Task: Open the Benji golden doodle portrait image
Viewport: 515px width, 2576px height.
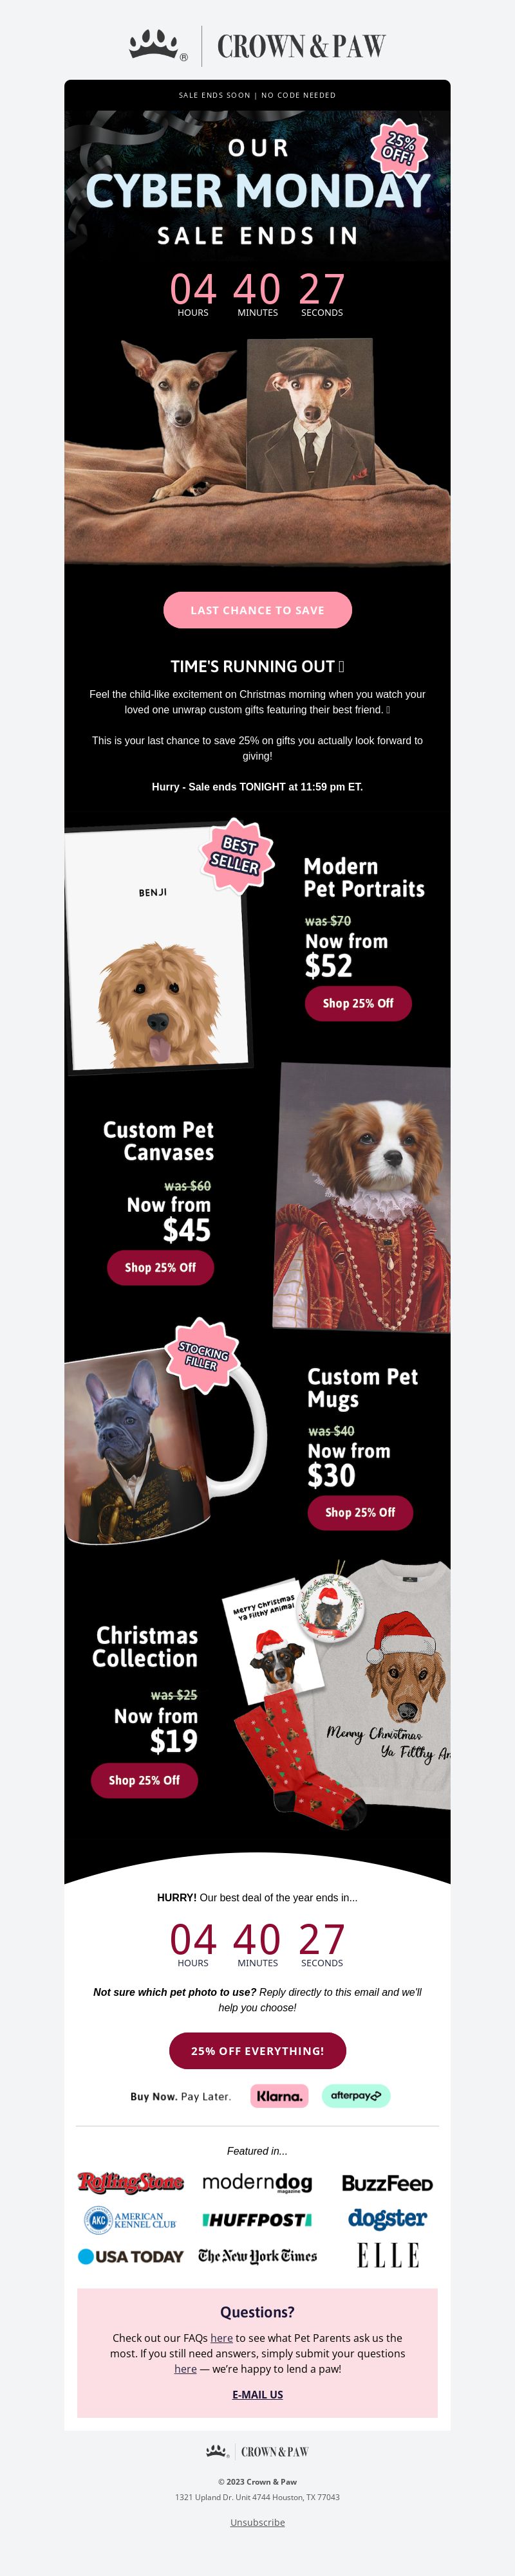Action: coord(157,950)
